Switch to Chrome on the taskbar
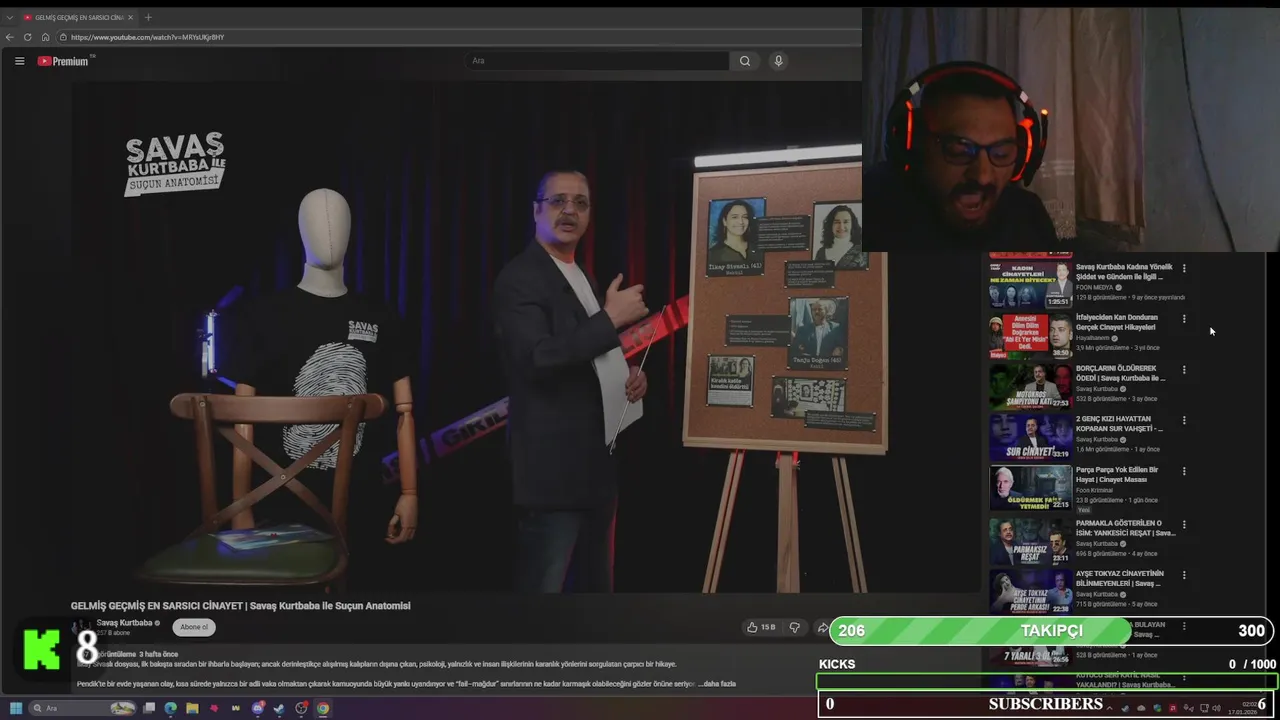The width and height of the screenshot is (1280, 720). 323,708
